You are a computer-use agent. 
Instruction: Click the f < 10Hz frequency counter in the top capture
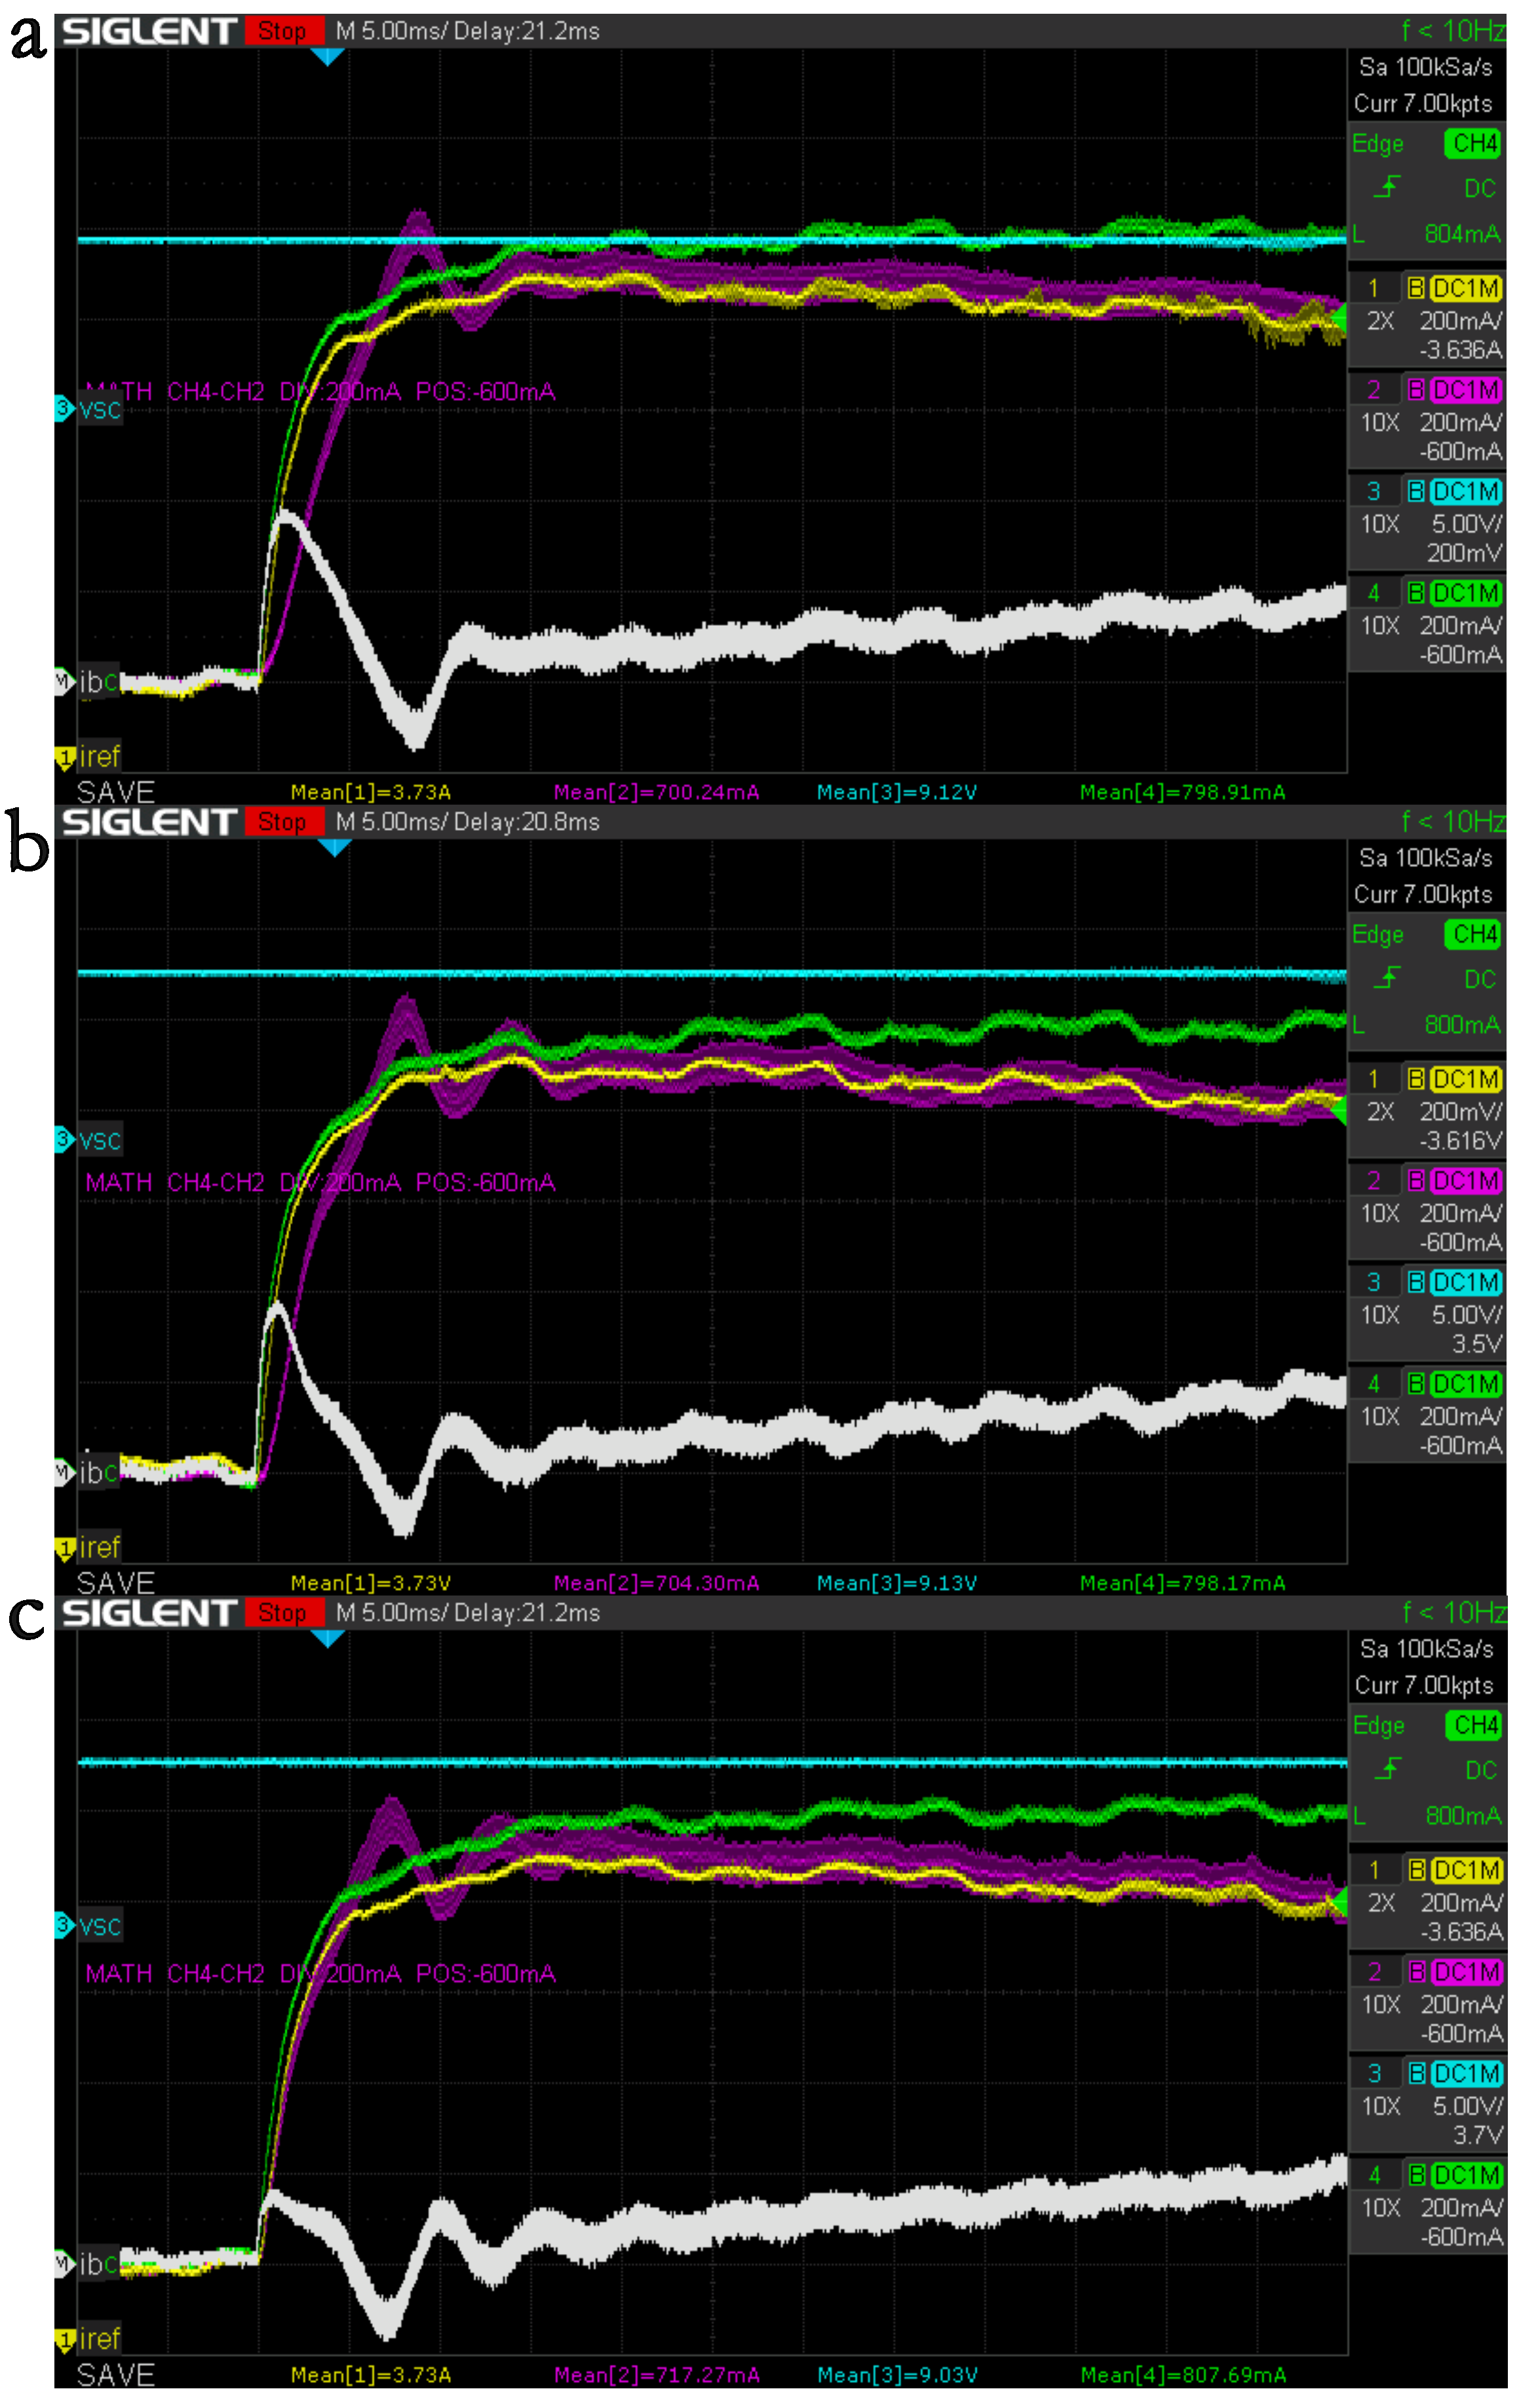pos(1454,31)
